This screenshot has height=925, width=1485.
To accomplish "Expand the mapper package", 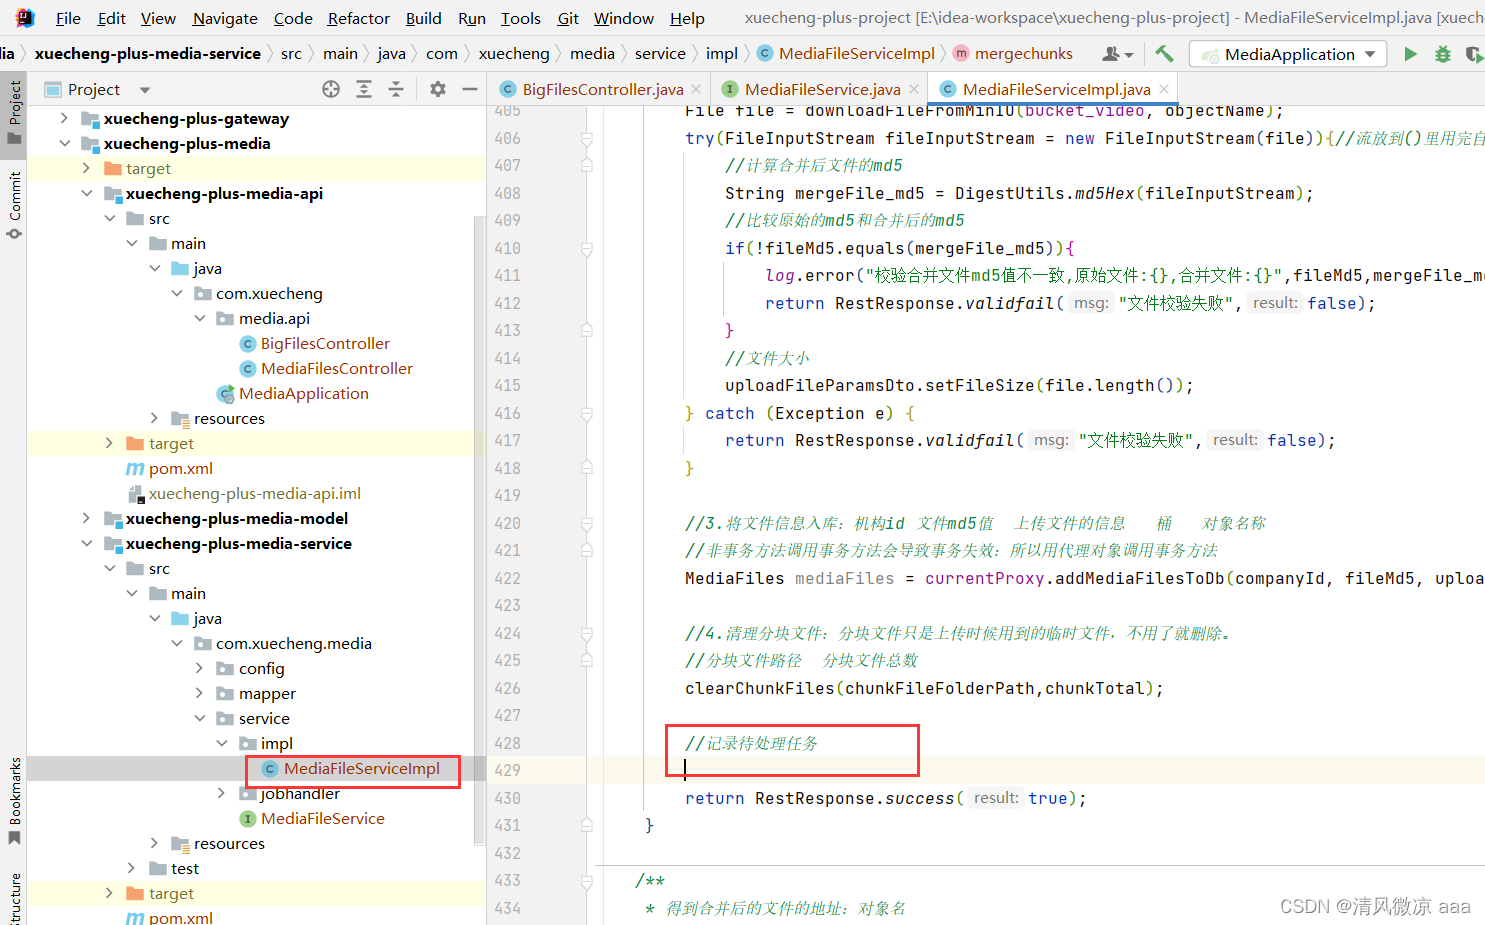I will (x=199, y=693).
